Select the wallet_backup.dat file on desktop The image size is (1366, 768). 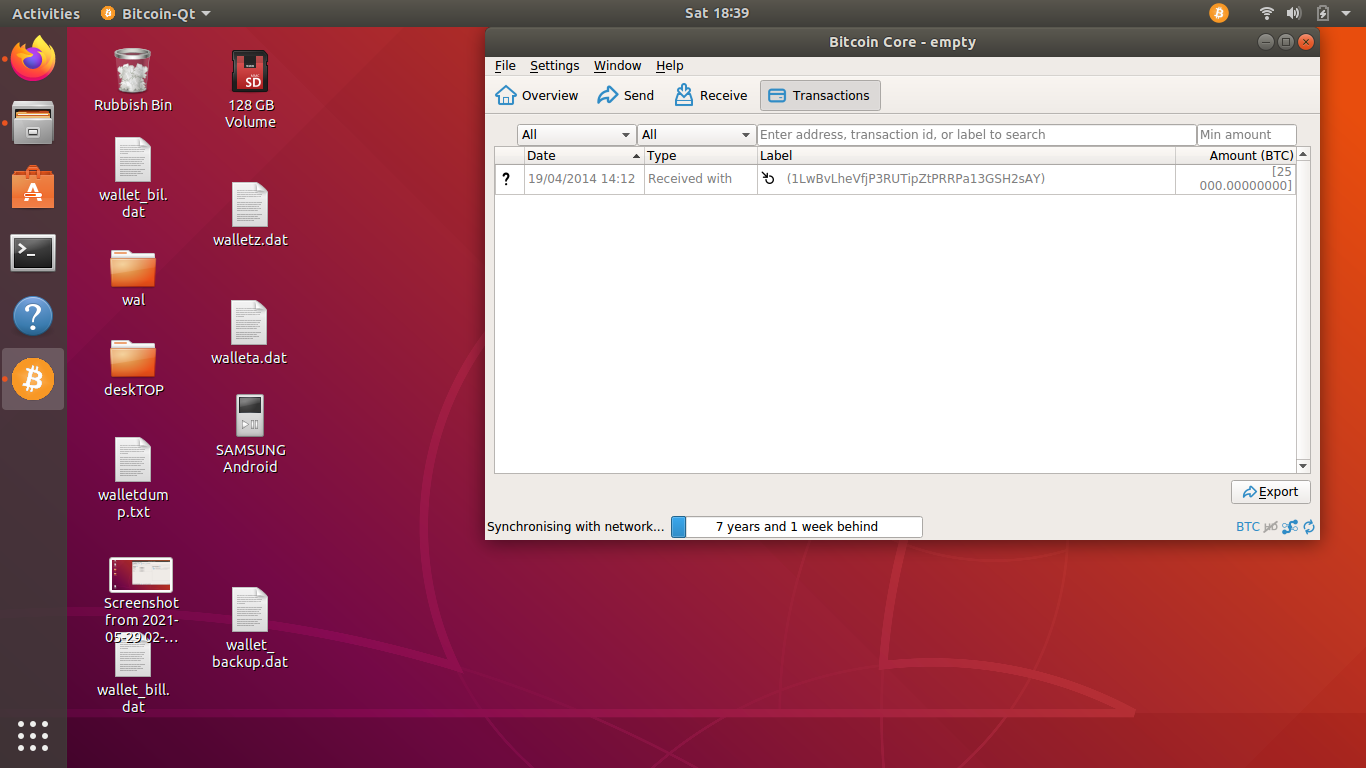250,627
